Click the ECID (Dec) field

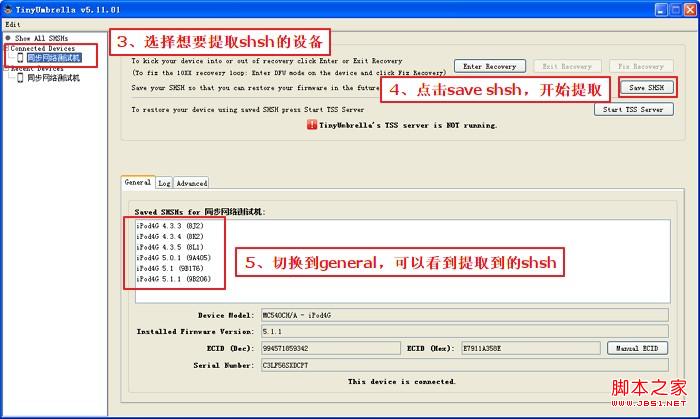[331, 348]
